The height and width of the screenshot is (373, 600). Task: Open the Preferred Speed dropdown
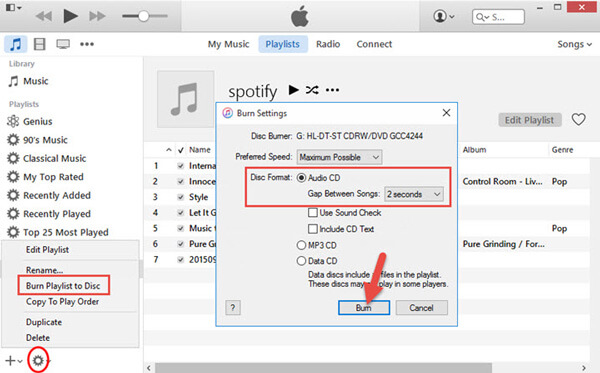pos(339,157)
